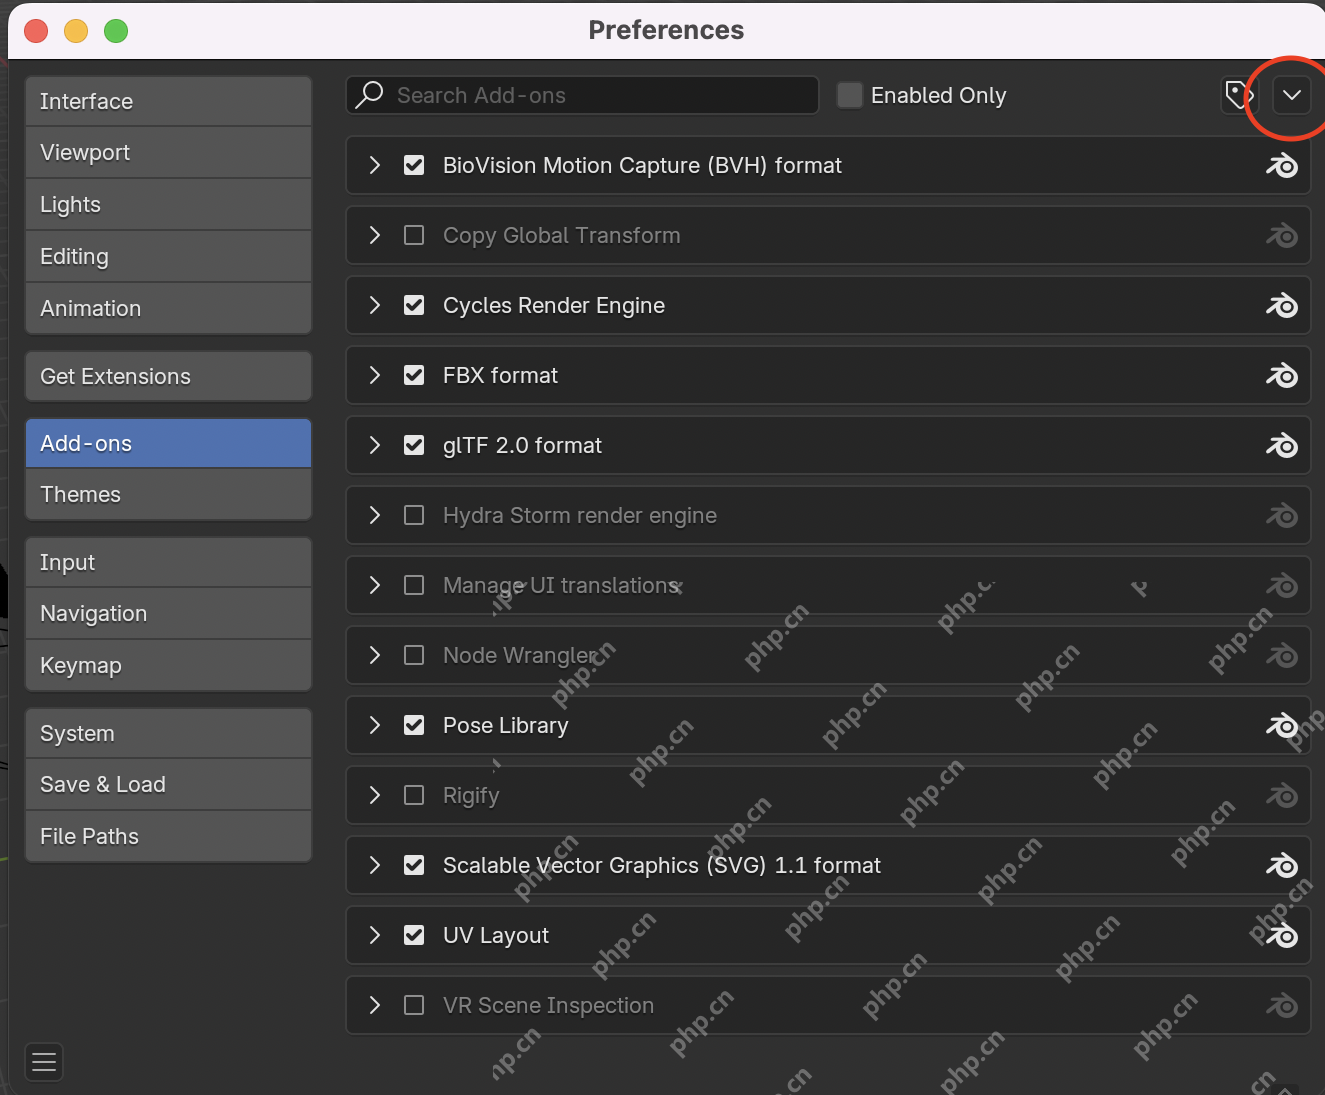Select the Save & Load section

point(168,784)
